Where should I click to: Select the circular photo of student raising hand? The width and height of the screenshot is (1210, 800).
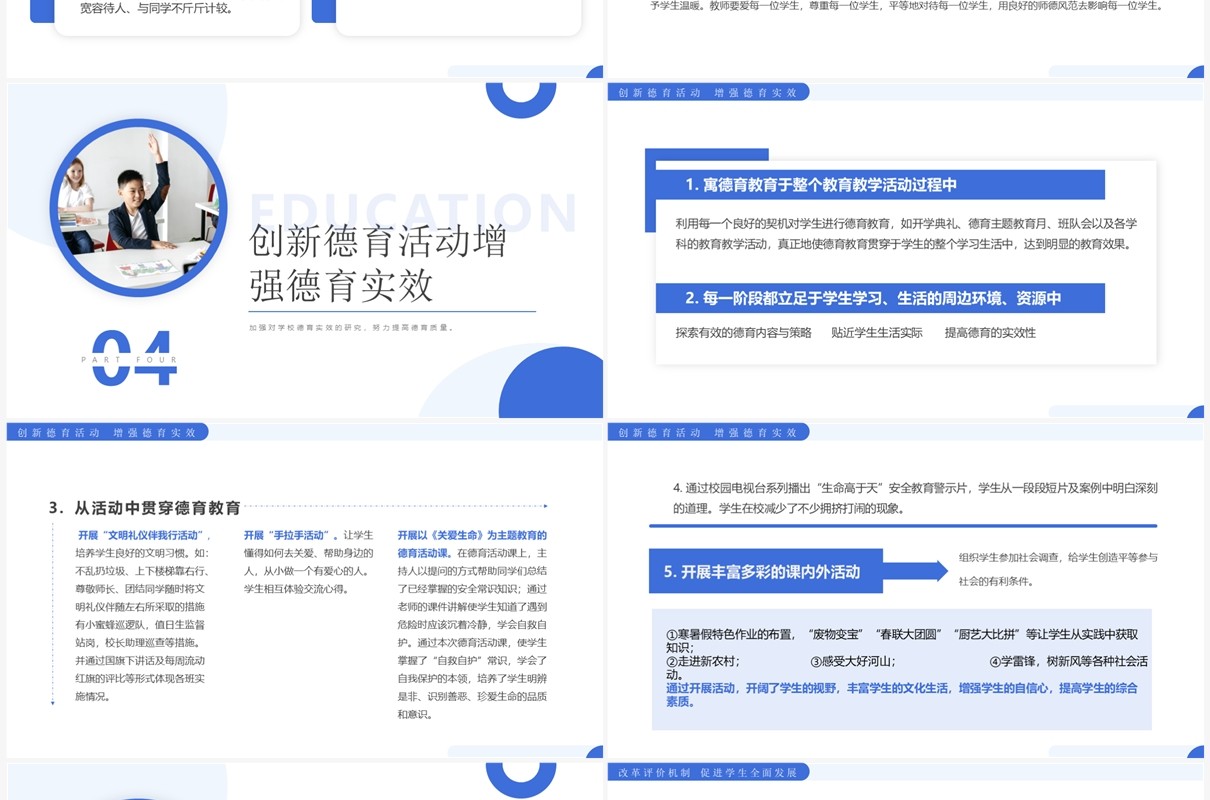tap(138, 207)
